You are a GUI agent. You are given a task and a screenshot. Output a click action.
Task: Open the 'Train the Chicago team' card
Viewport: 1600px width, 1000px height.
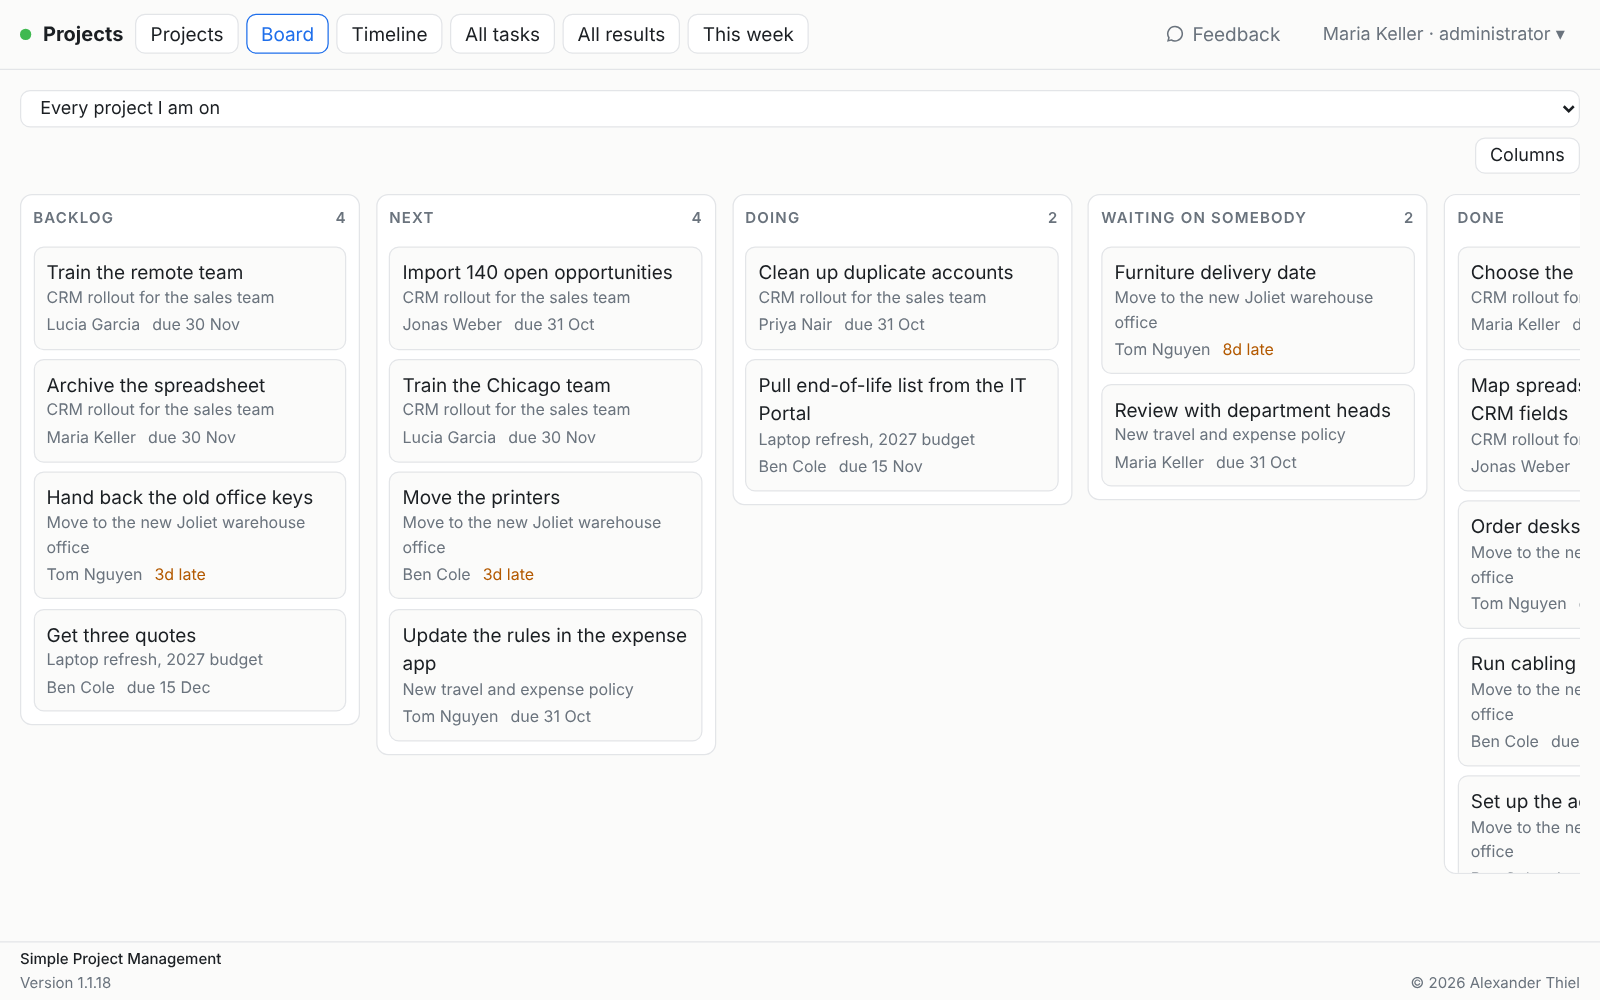pos(546,411)
